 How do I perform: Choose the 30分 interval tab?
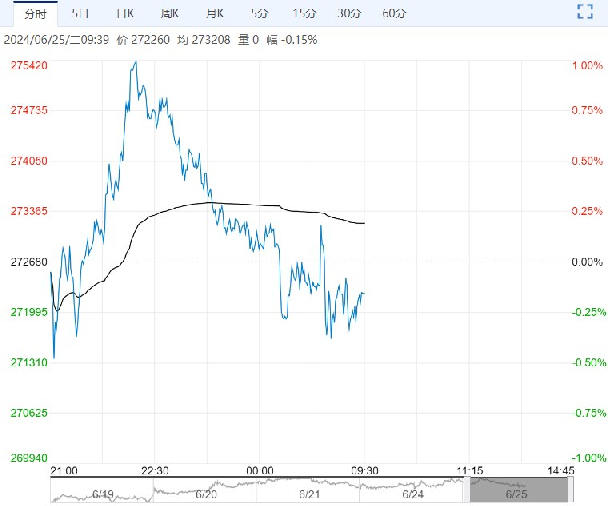349,13
